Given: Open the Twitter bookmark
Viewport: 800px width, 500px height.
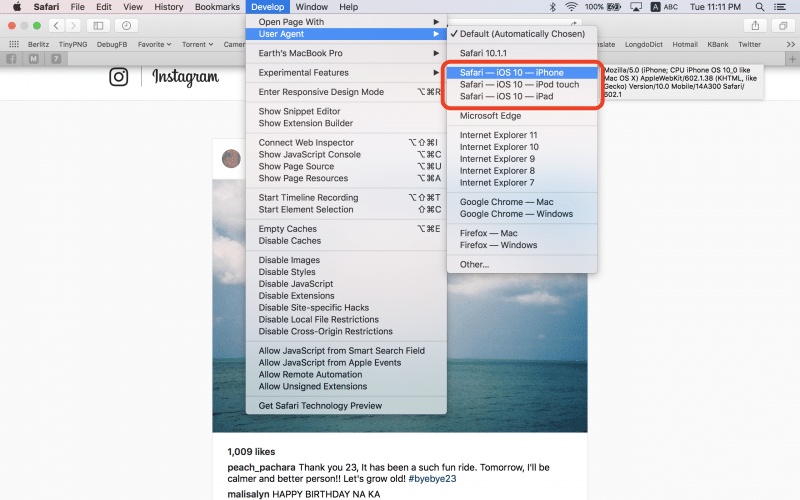Looking at the screenshot, I should pyautogui.click(x=749, y=44).
